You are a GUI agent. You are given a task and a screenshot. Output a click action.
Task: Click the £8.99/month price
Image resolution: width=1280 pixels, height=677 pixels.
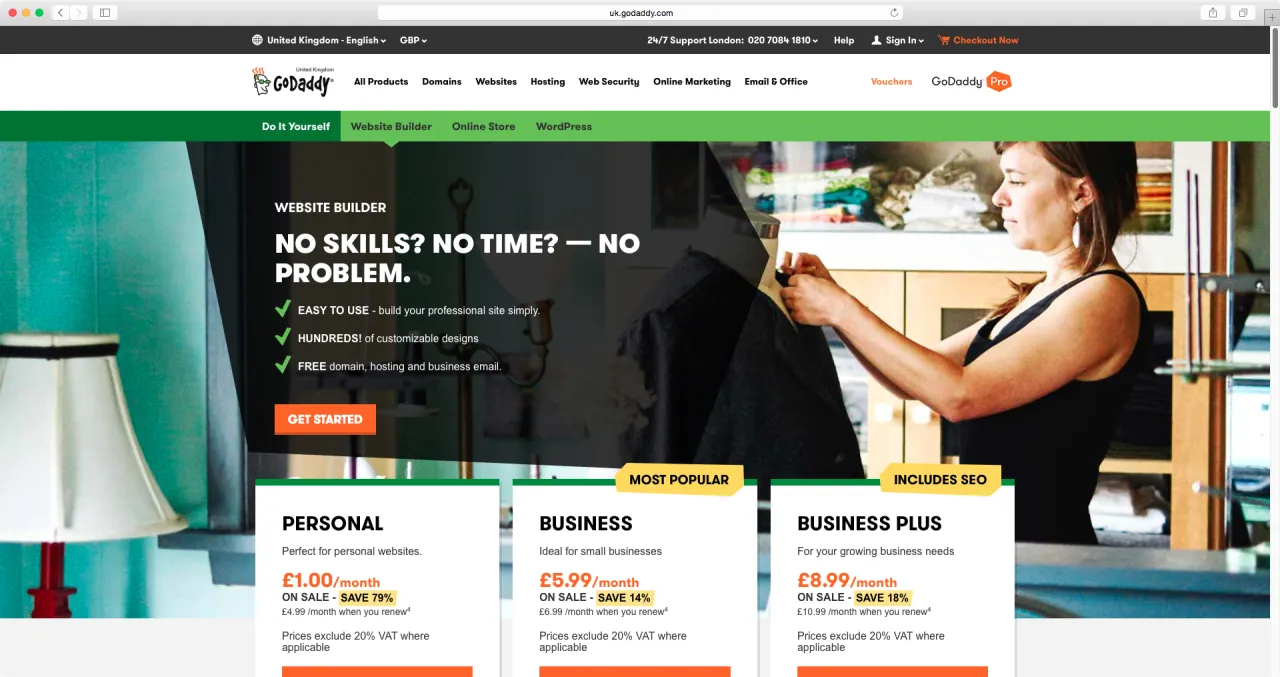coord(847,580)
